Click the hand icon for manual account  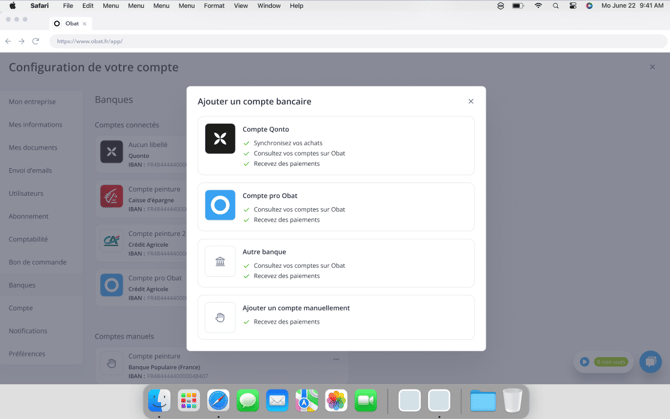point(220,318)
